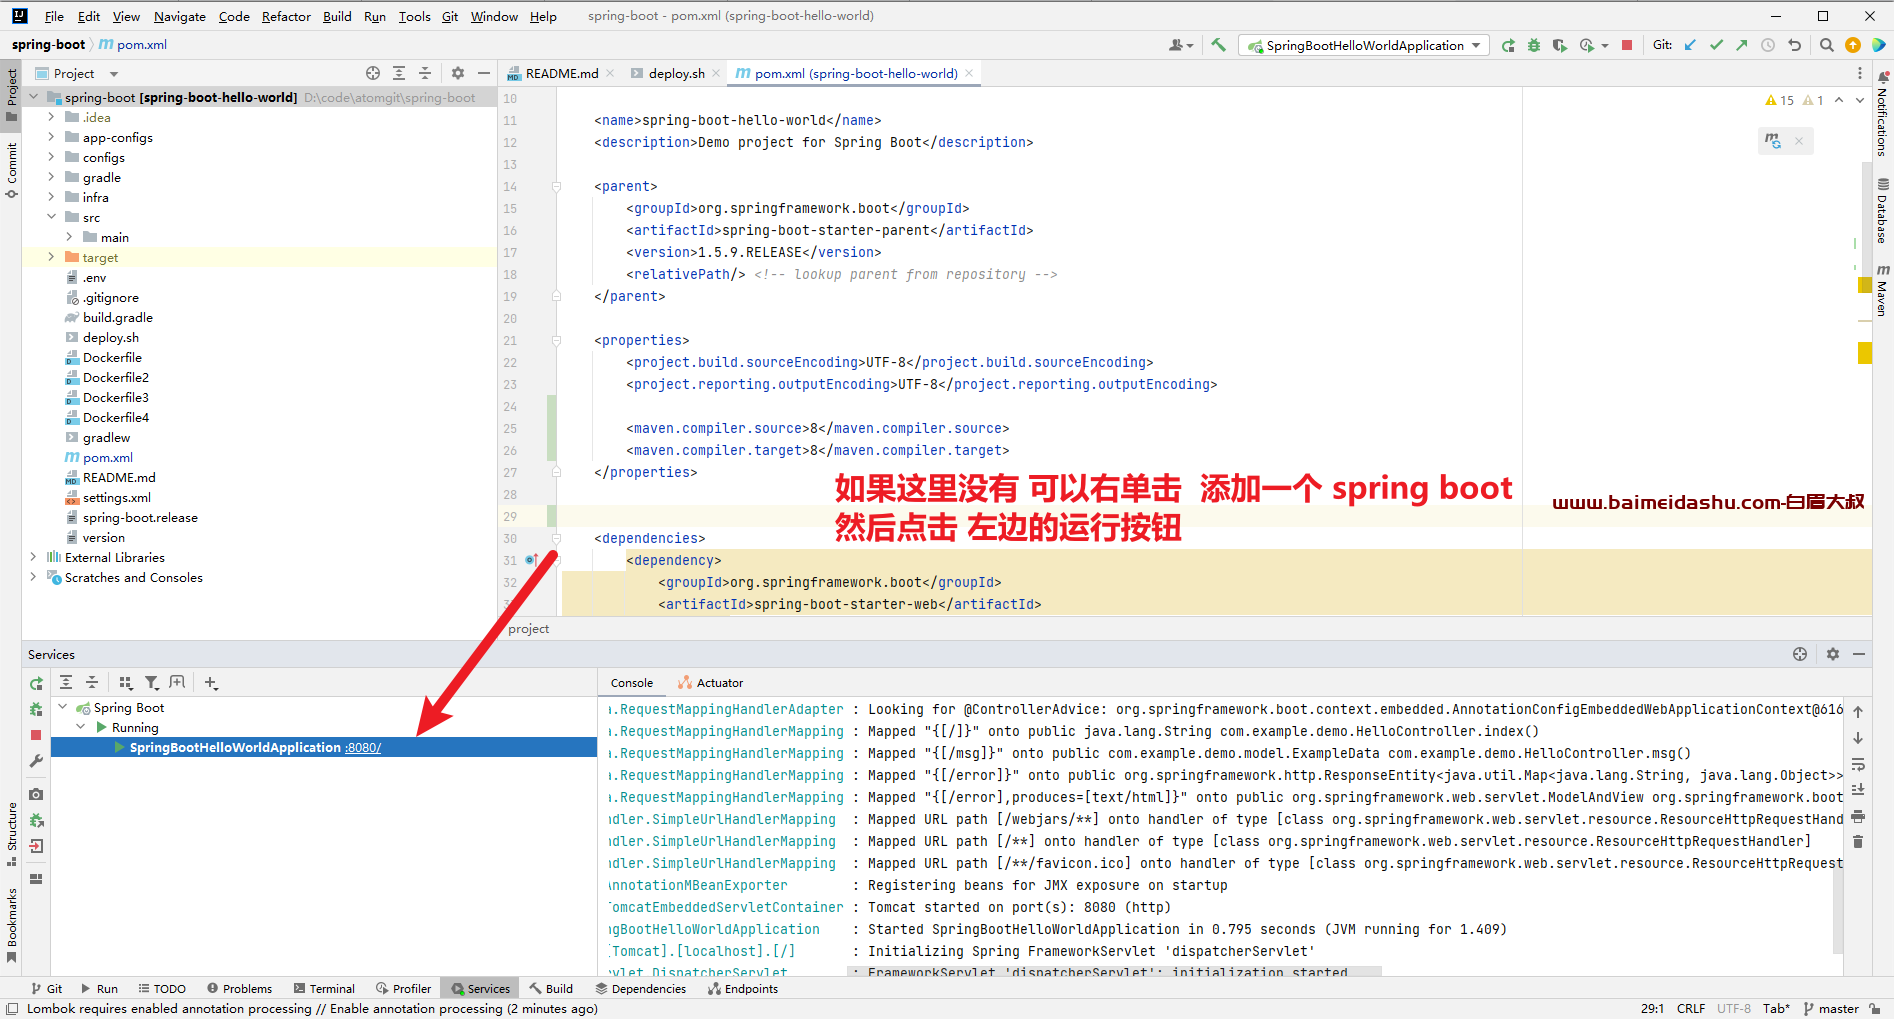Open Git history clock icon
This screenshot has width=1894, height=1019.
(1768, 45)
